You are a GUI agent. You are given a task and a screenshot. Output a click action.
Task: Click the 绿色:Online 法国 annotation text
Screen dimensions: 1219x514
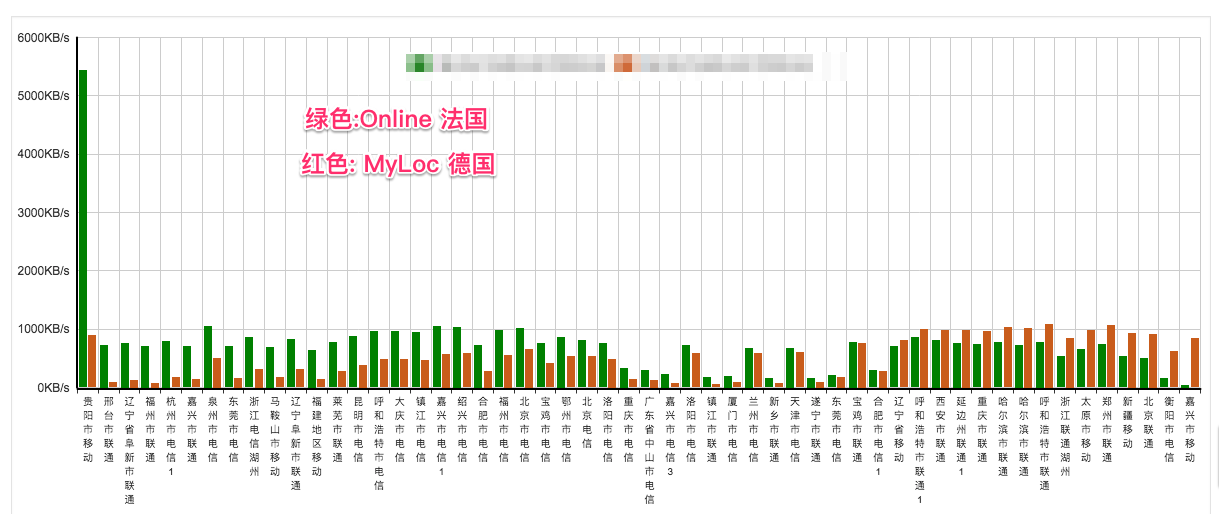coord(396,120)
